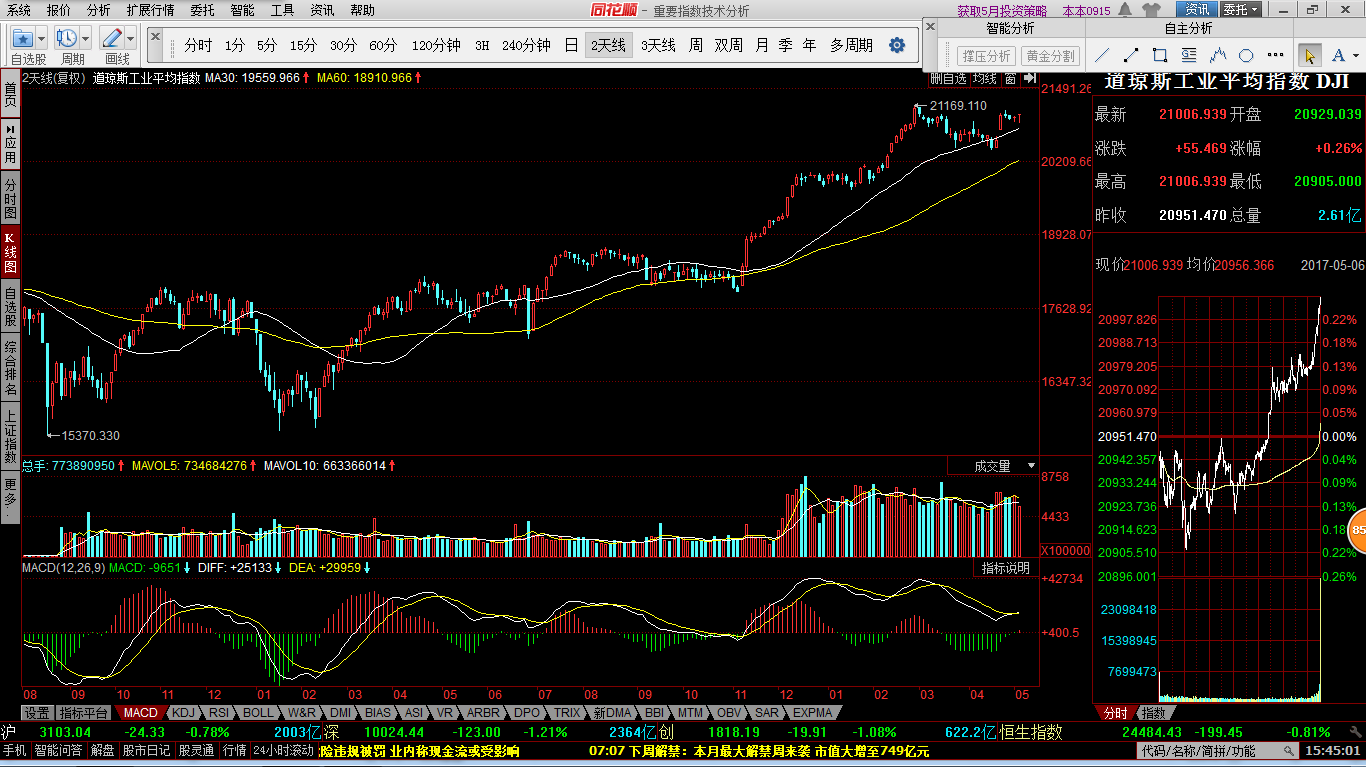Click the 撑压分析 button
The width and height of the screenshot is (1366, 767).
click(x=987, y=56)
